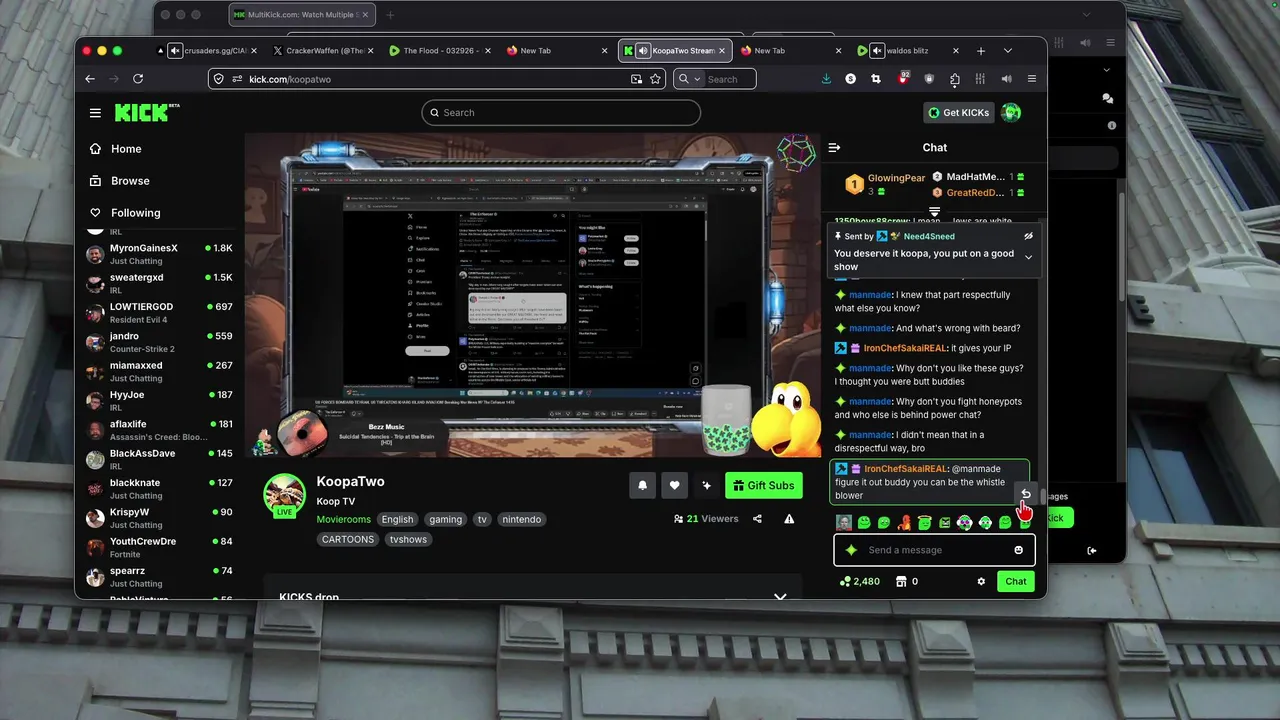The image size is (1280, 720).
Task: Open the Kick hamburger sidebar menu
Action: (x=95, y=113)
